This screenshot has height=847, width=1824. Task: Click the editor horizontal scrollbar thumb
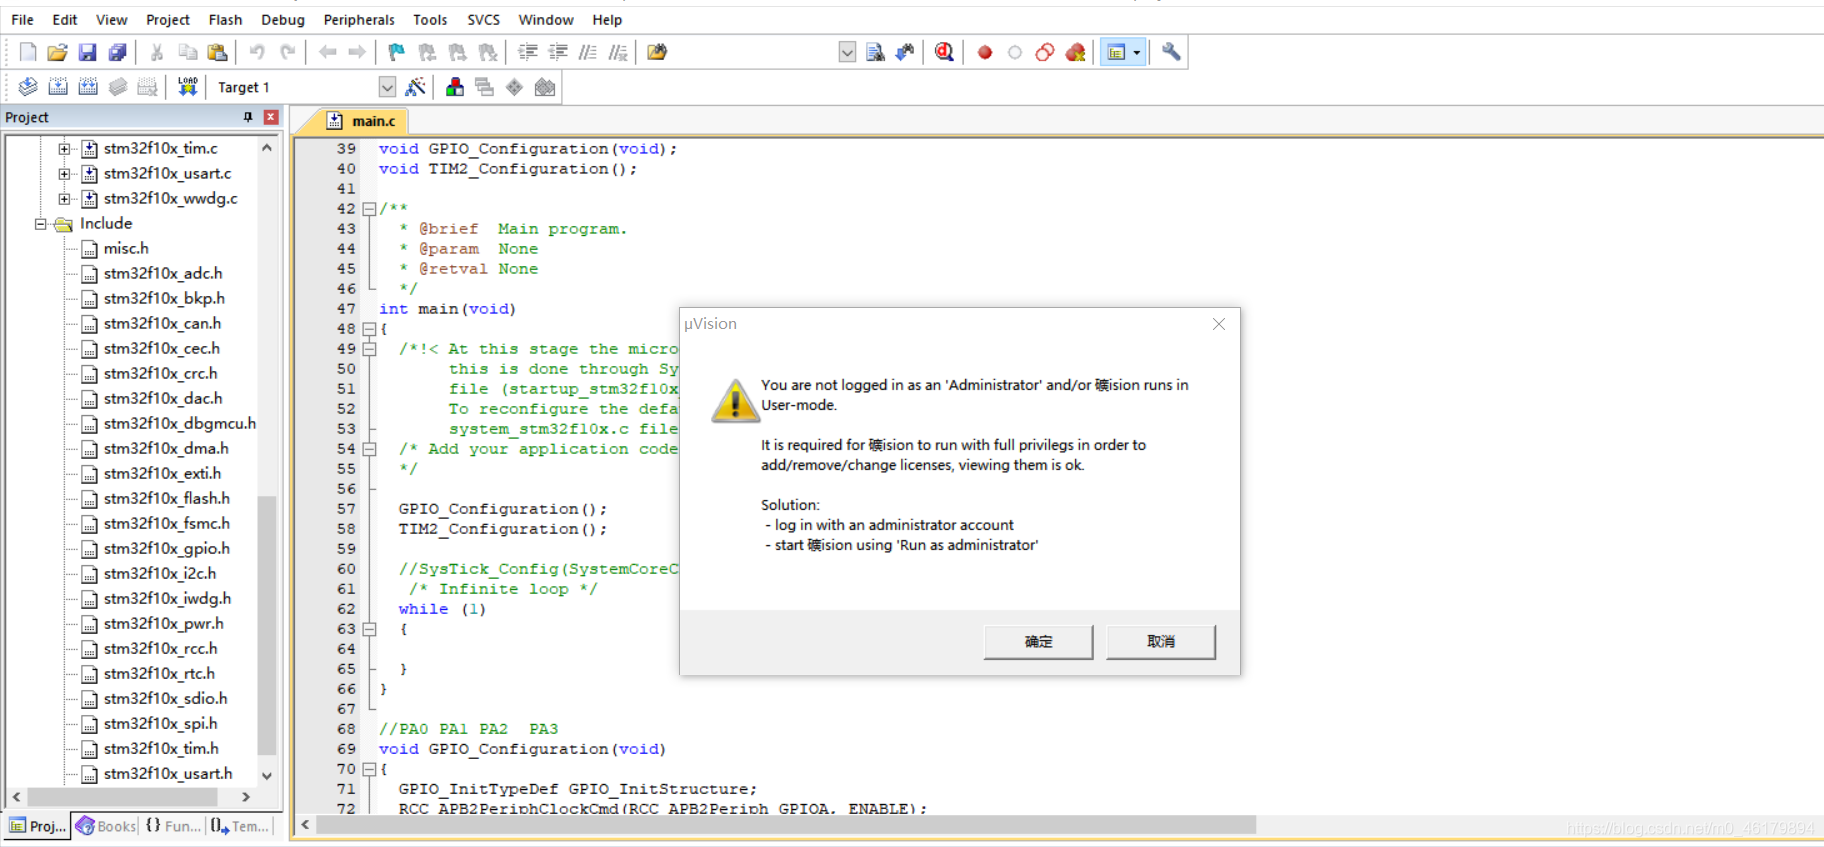tap(787, 825)
